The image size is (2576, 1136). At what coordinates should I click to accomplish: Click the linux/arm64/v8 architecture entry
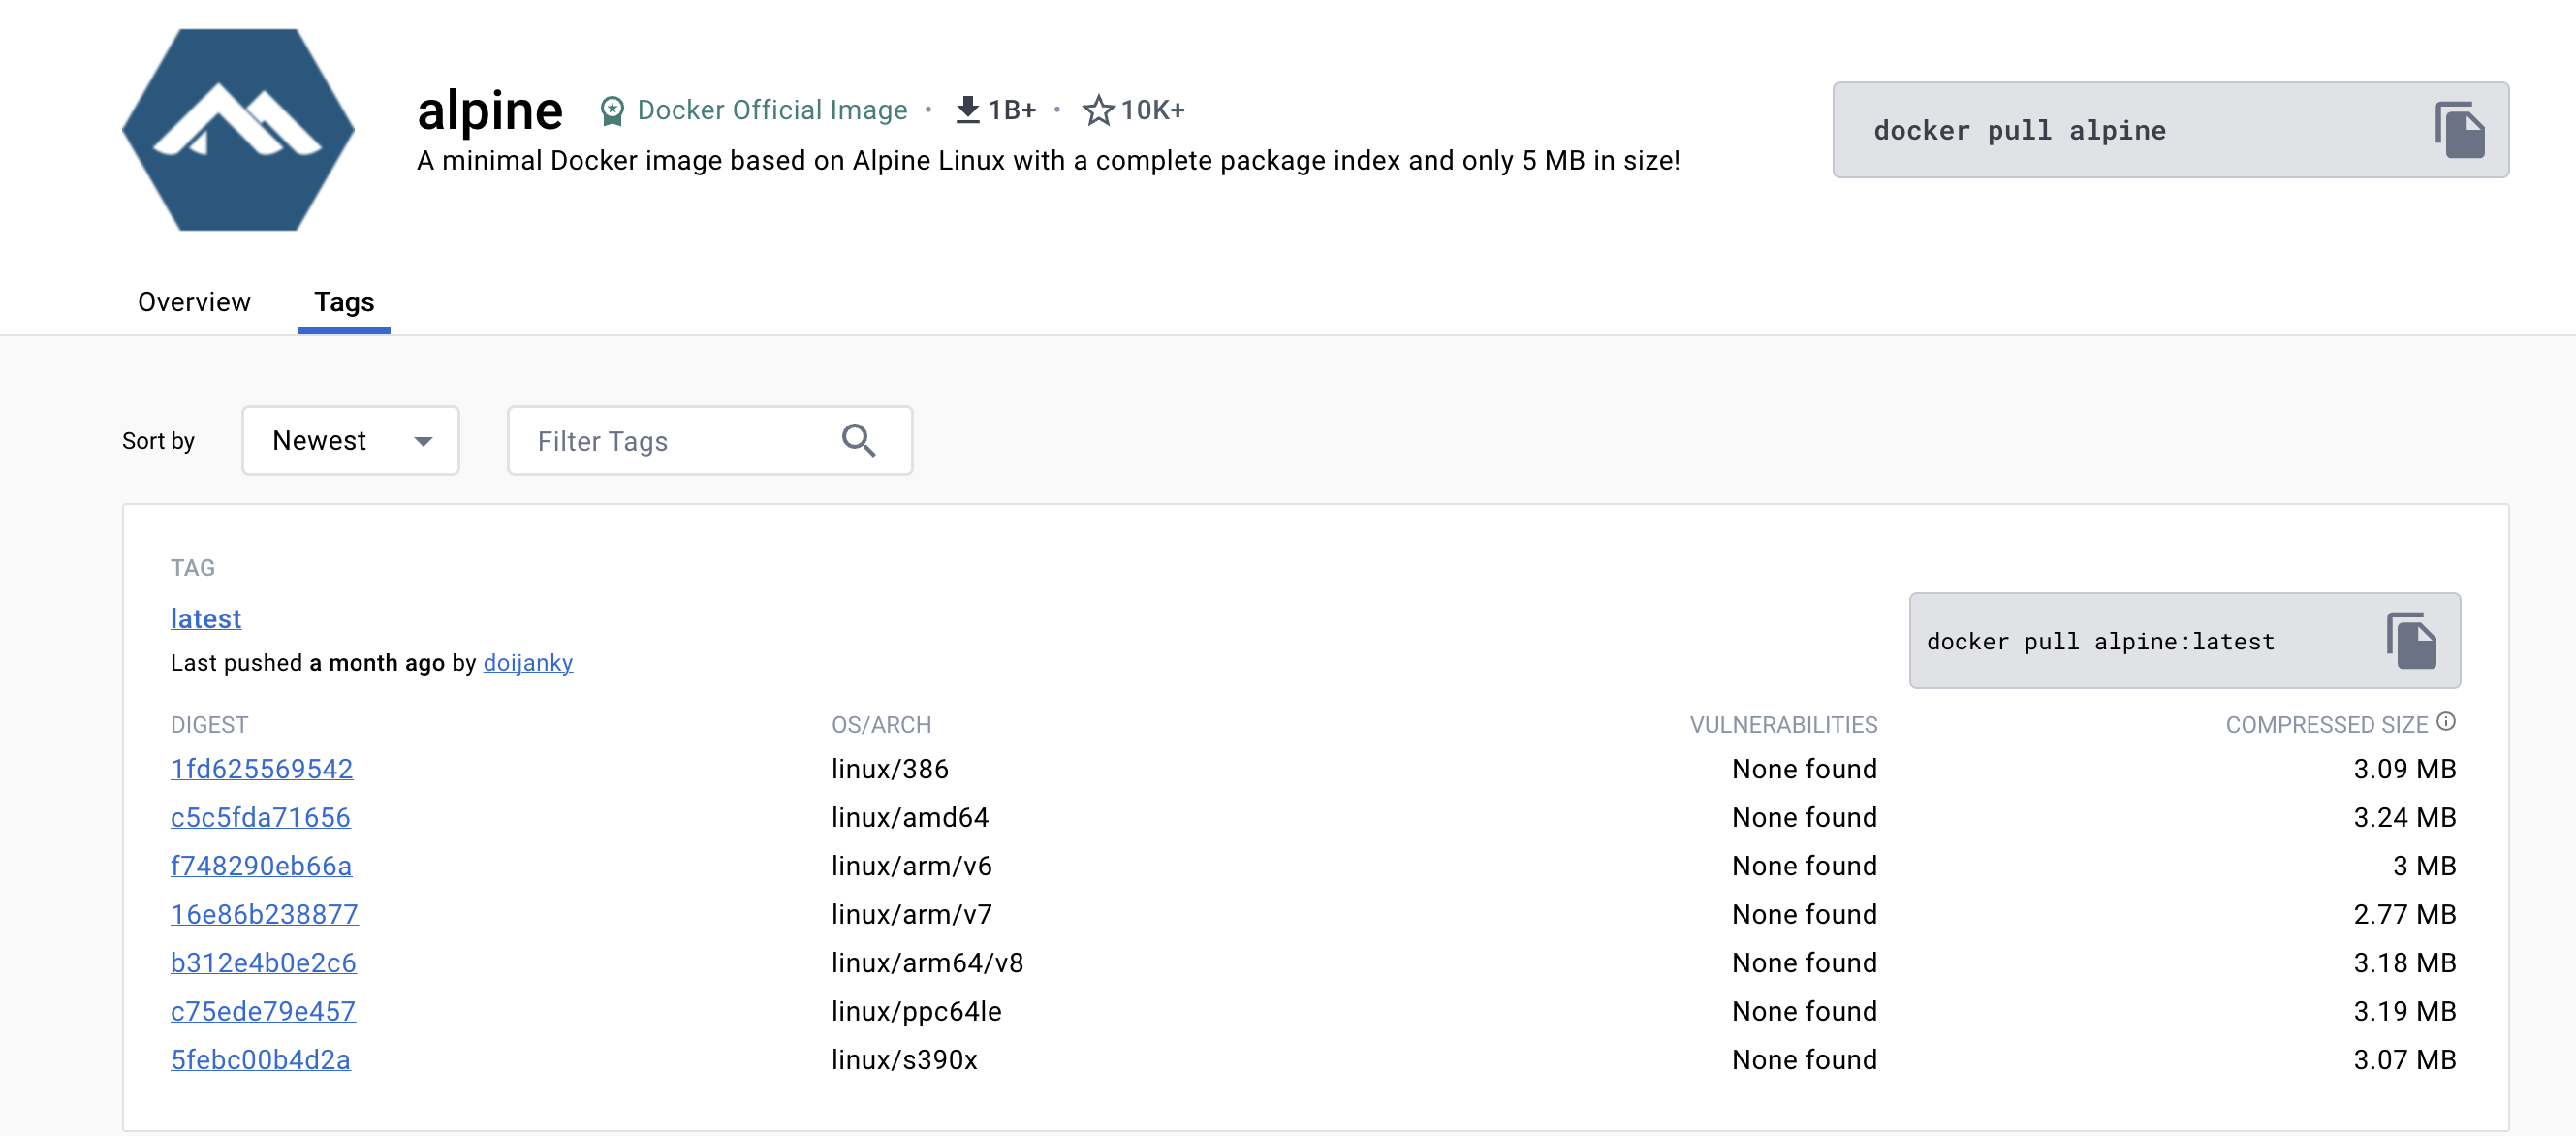pos(928,963)
